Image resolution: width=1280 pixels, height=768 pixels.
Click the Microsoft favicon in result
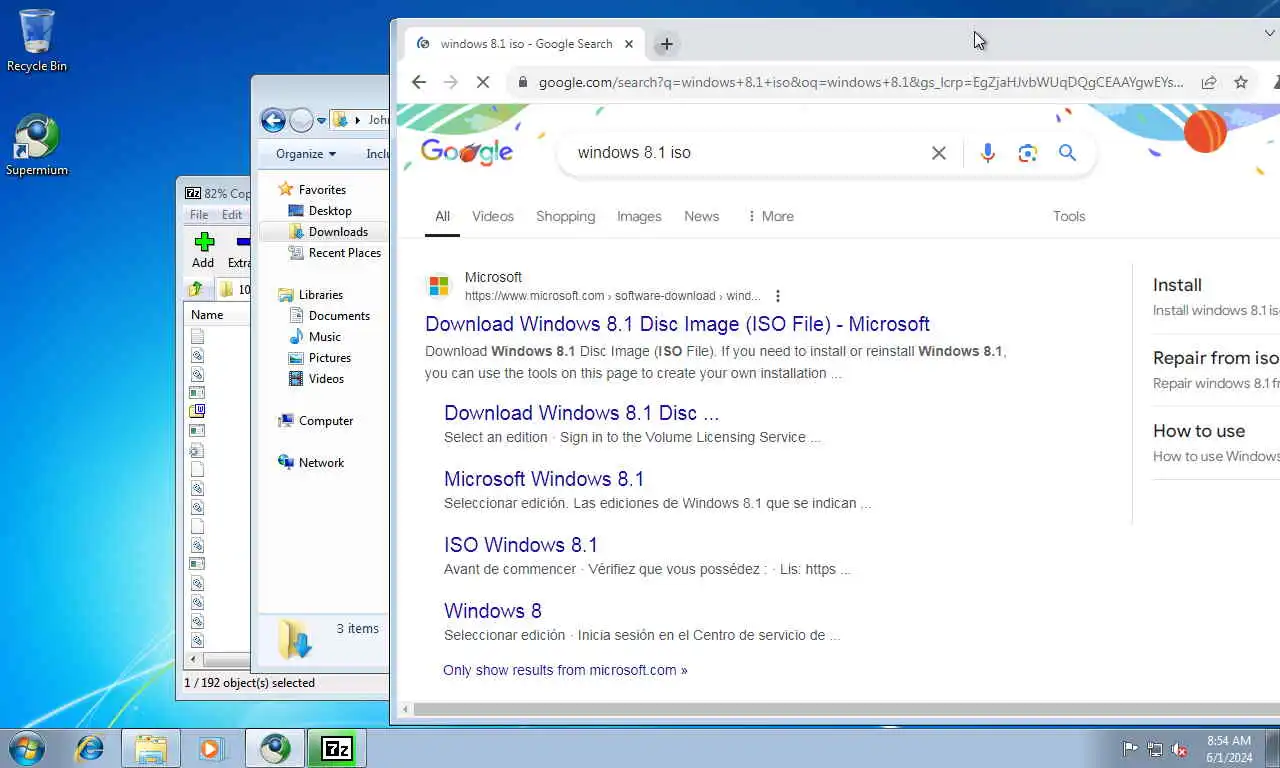pos(439,286)
